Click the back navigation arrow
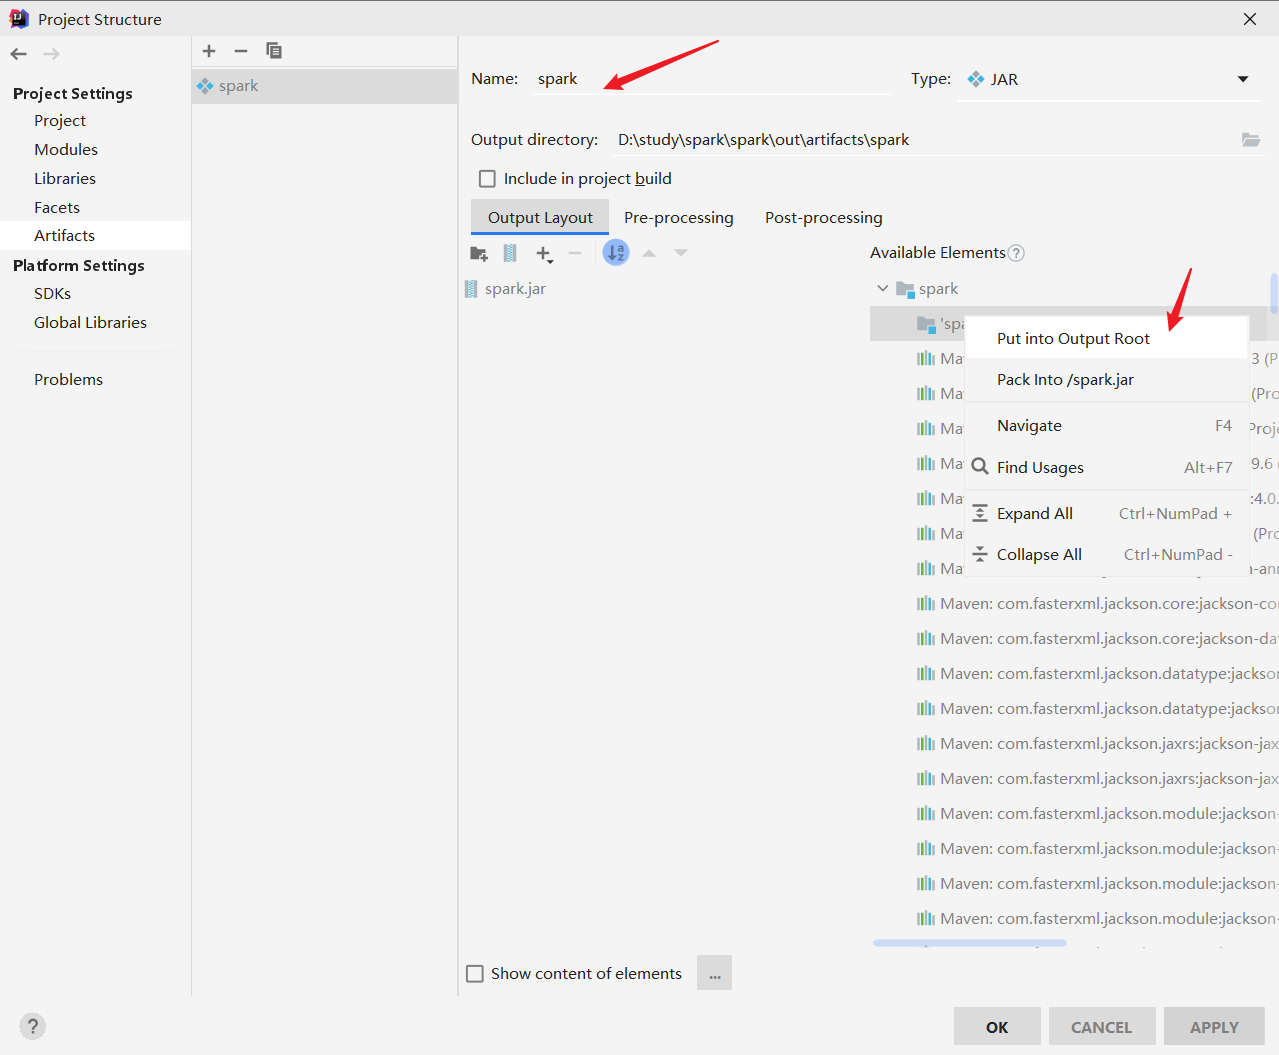 (18, 54)
